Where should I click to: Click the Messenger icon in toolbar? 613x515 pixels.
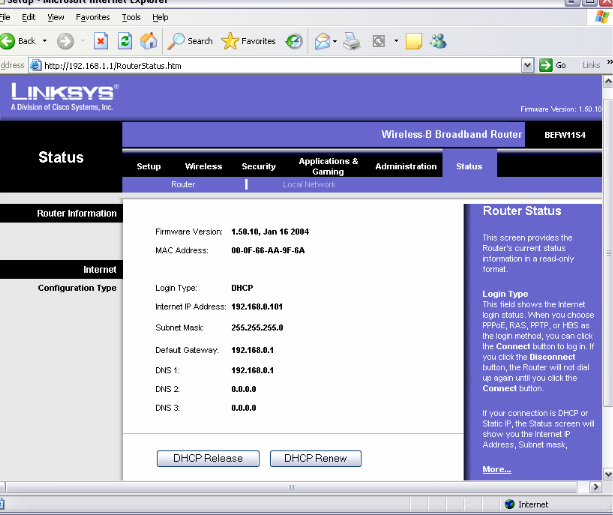click(438, 41)
